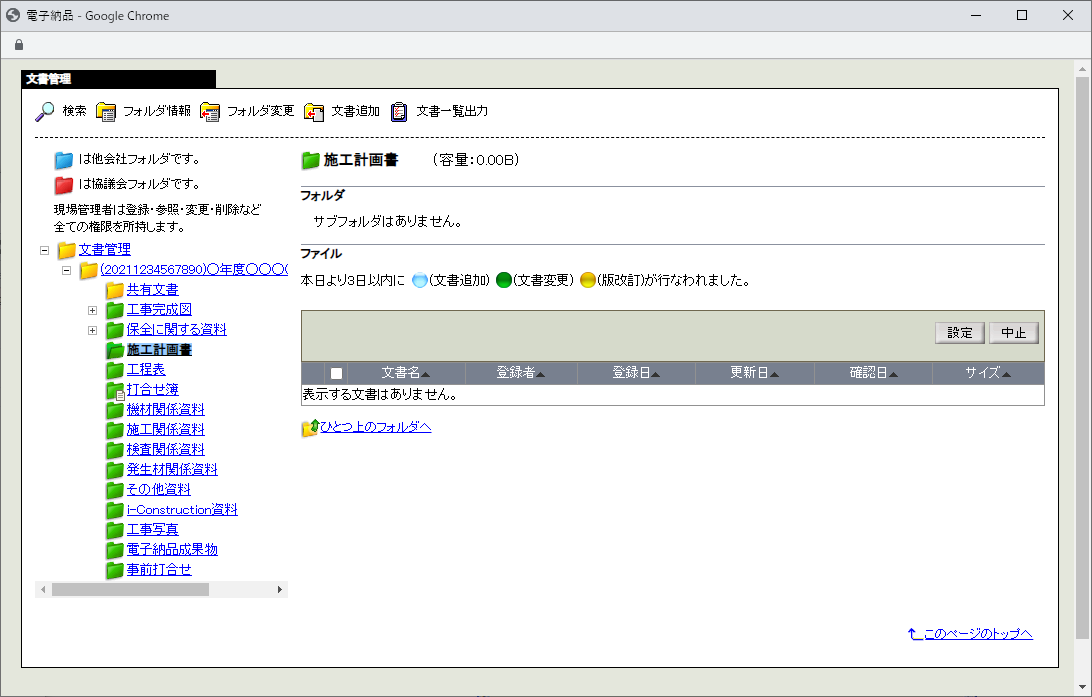This screenshot has height=697, width=1092.
Task: Click the folder icon for i-Construction資料
Action: [x=115, y=510]
